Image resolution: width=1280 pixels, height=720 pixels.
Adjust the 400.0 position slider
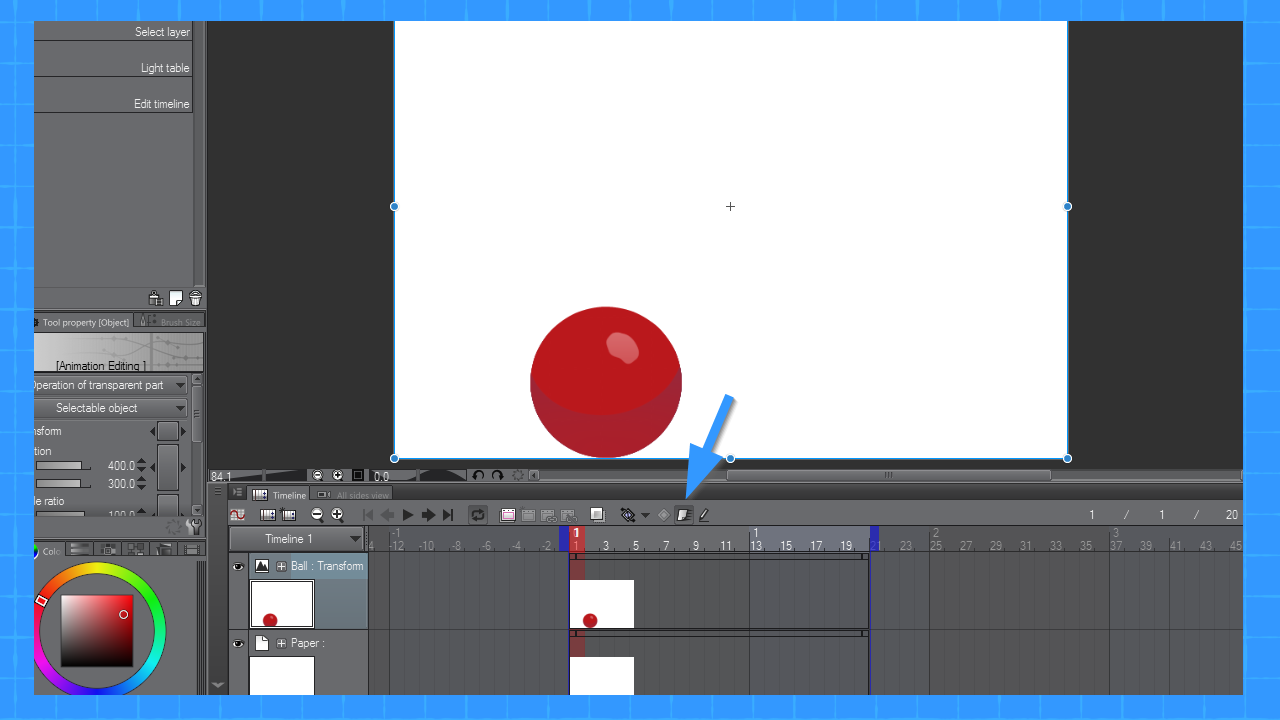pyautogui.click(x=63, y=466)
